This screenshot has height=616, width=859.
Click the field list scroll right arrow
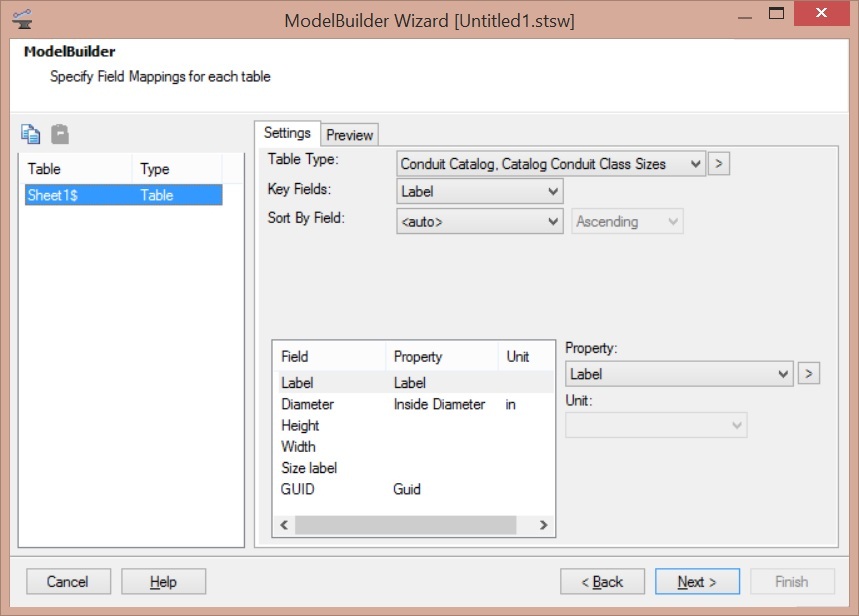tap(543, 525)
